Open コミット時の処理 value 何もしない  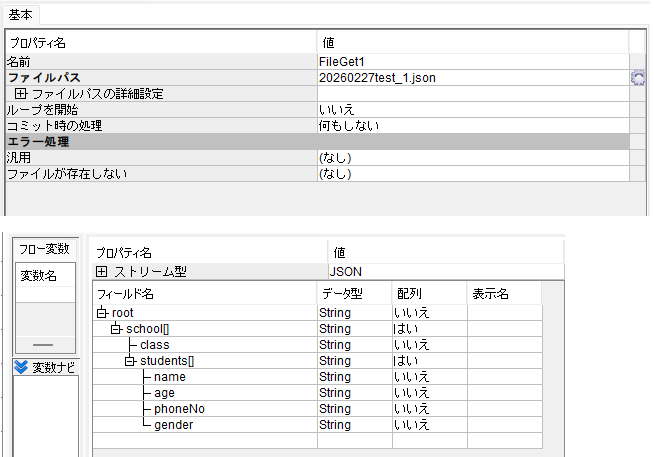click(x=347, y=126)
